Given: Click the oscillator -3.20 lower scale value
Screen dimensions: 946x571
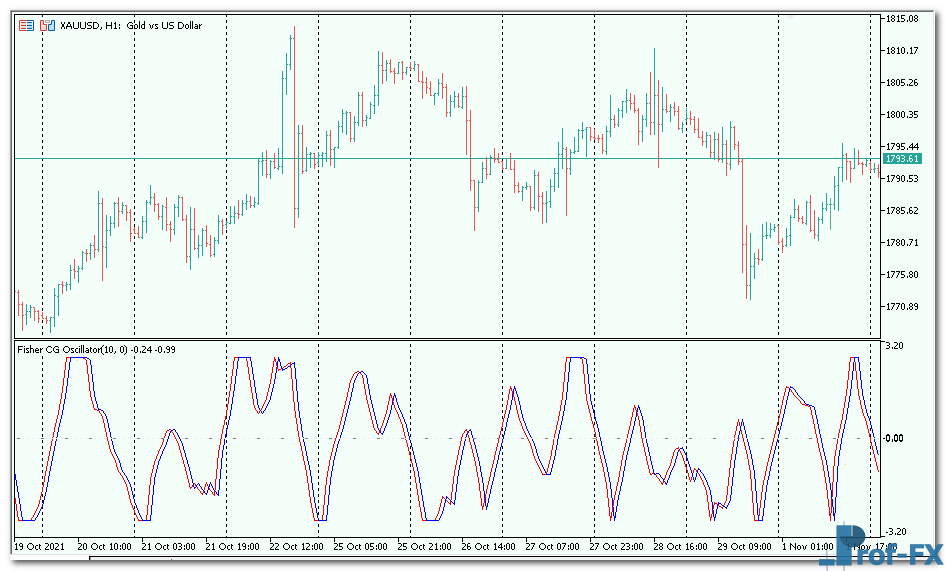Looking at the screenshot, I should tap(896, 531).
